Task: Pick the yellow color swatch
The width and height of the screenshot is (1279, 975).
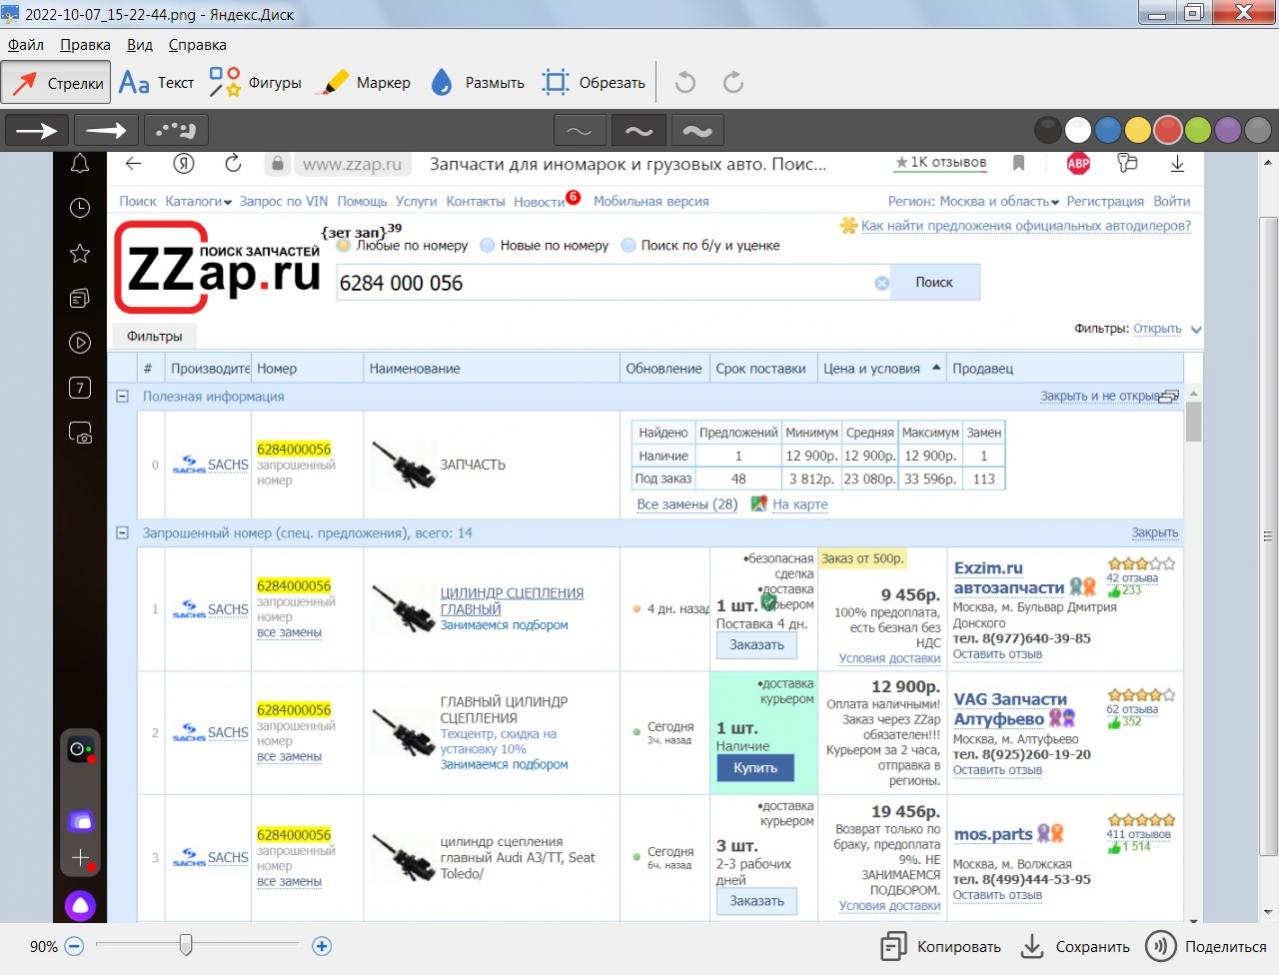Action: click(x=1138, y=130)
